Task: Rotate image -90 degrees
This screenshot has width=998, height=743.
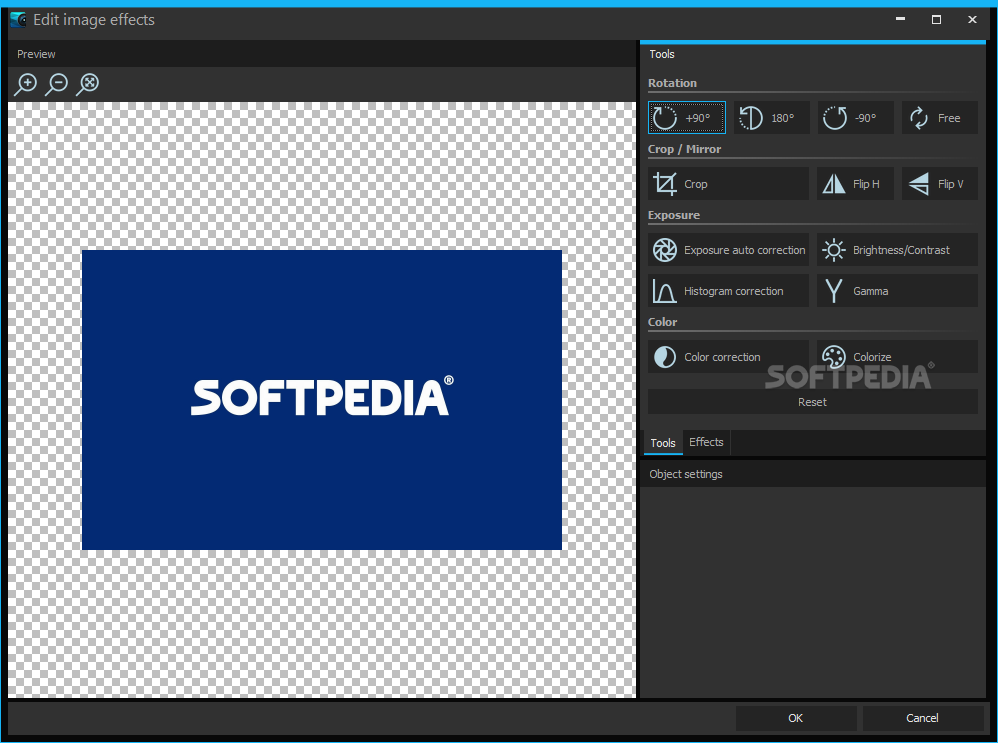Action: click(855, 118)
